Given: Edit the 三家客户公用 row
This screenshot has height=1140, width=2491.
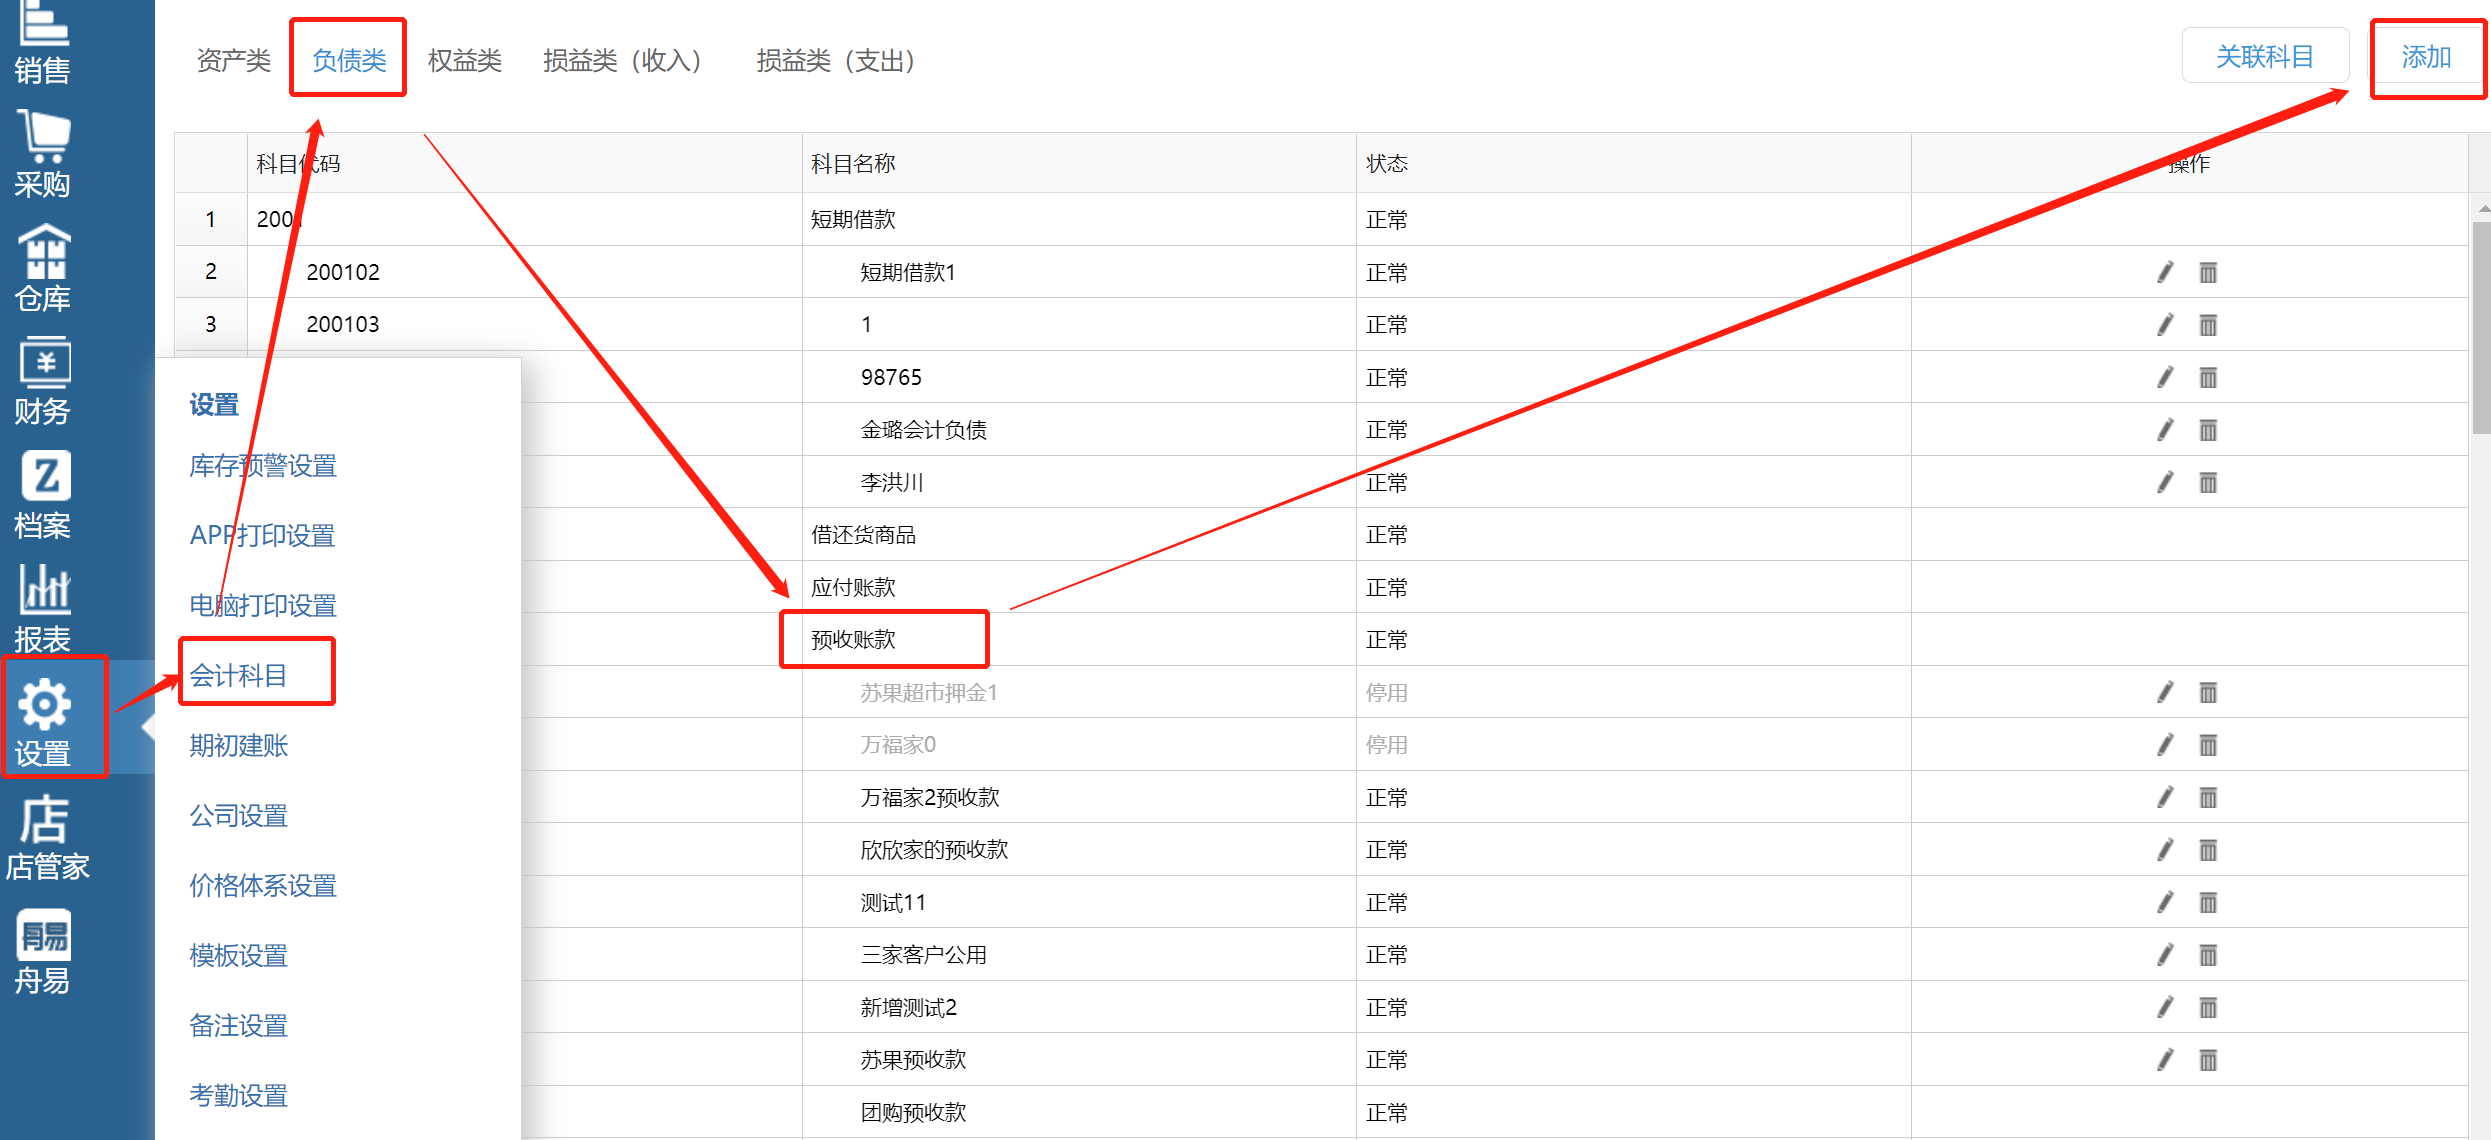Looking at the screenshot, I should pyautogui.click(x=2165, y=955).
